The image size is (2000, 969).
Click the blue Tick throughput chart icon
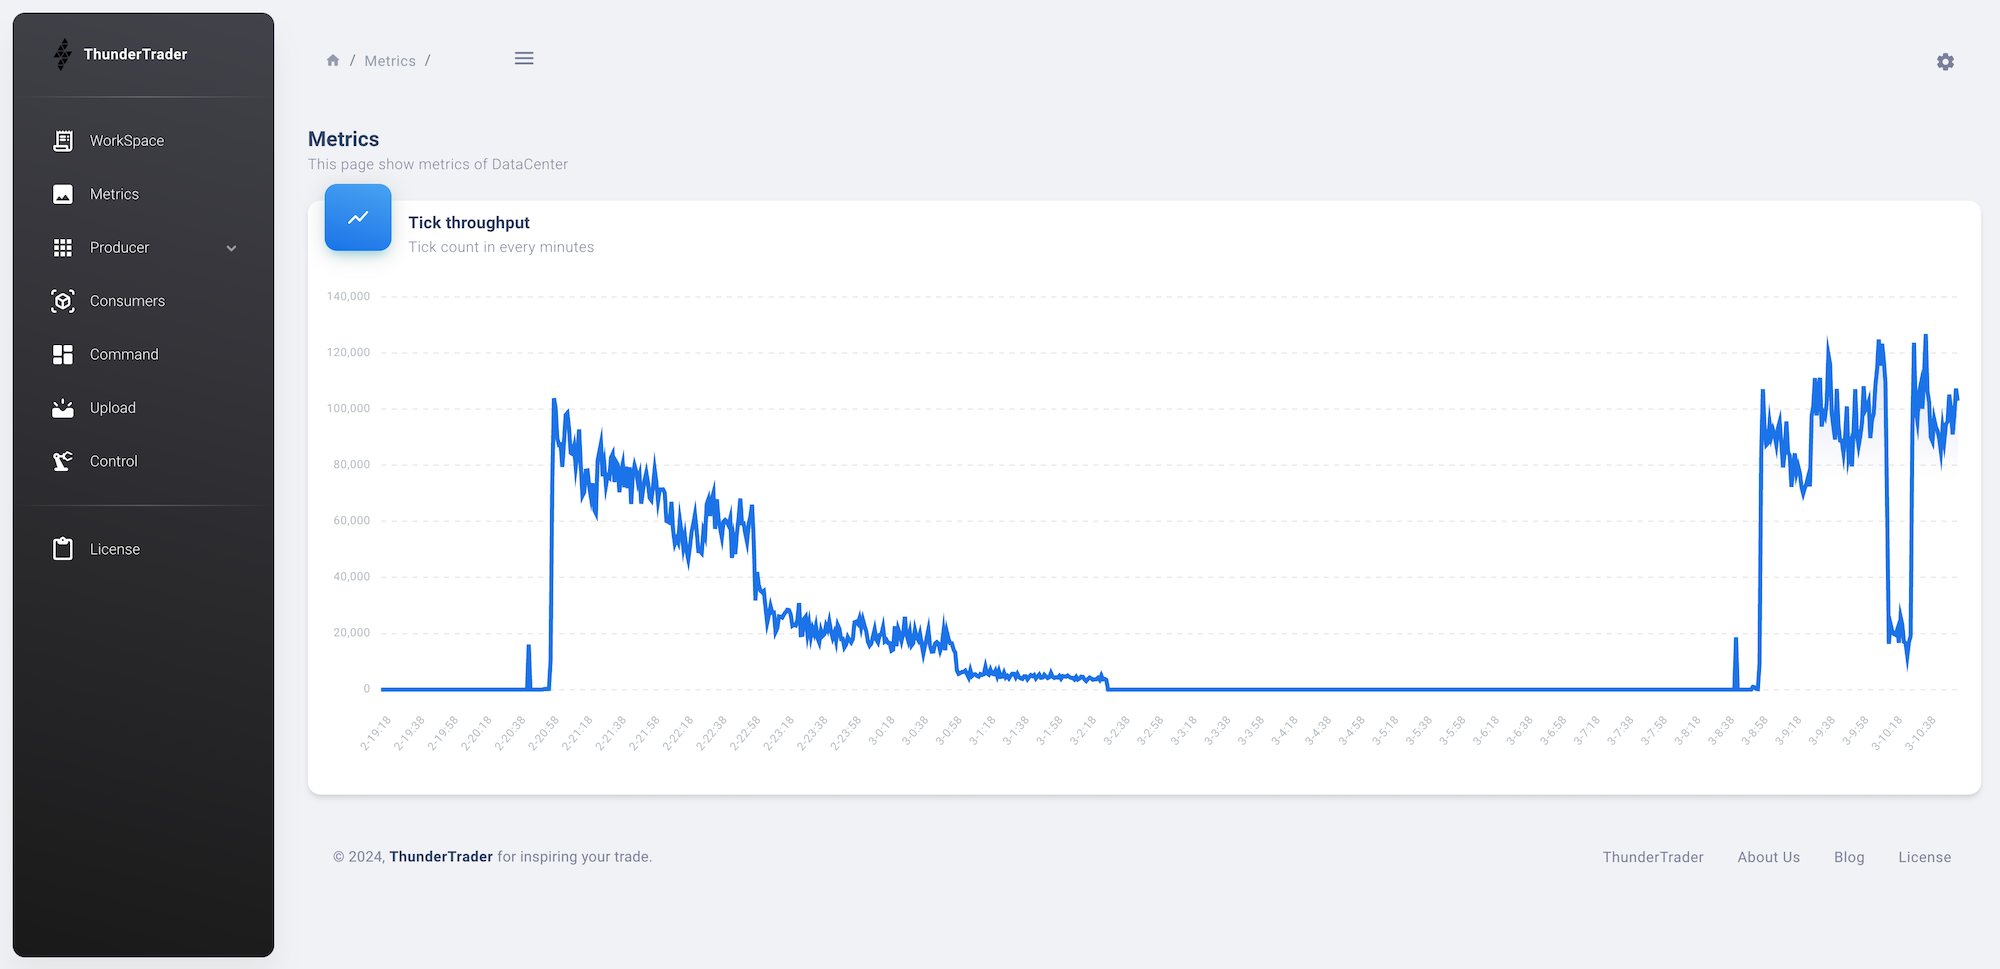click(358, 217)
